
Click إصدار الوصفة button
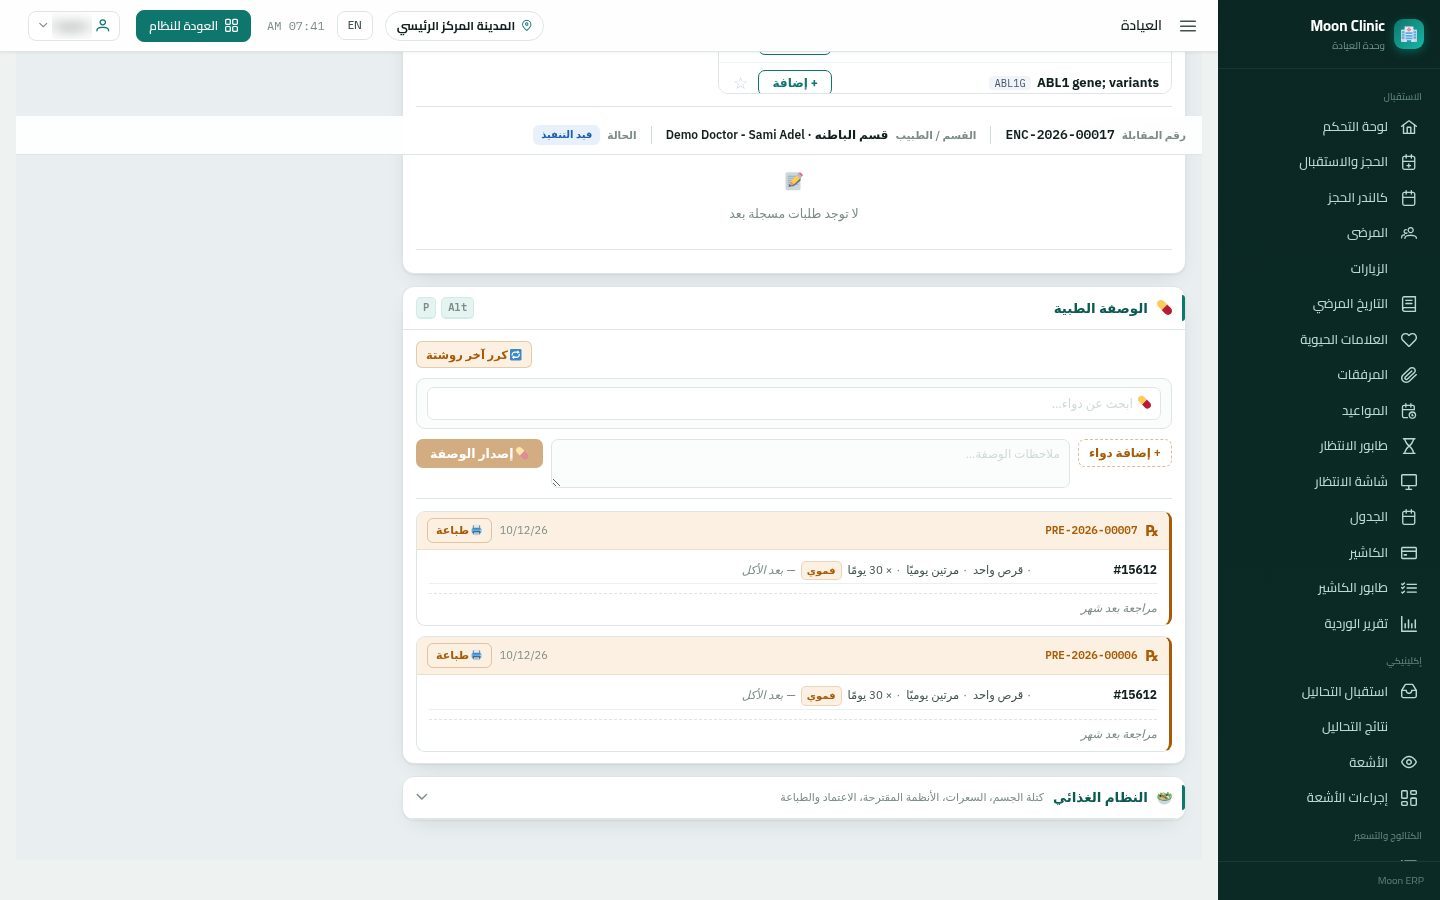point(479,453)
